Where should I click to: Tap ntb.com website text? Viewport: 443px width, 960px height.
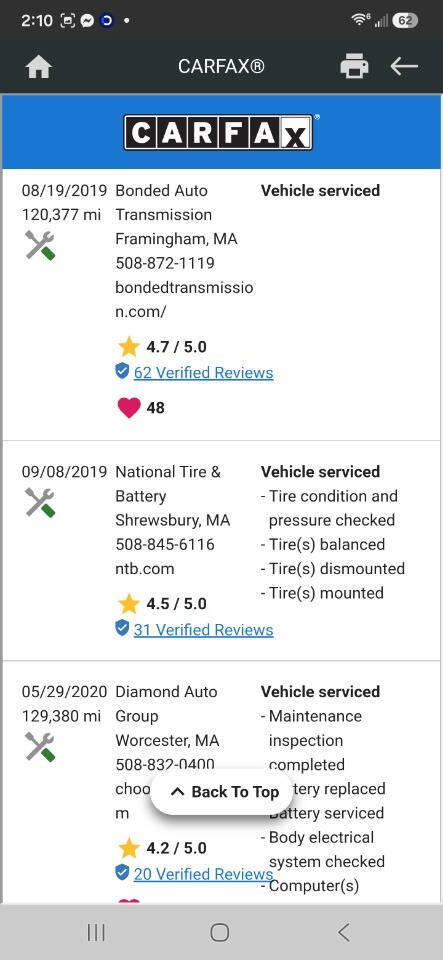(145, 569)
